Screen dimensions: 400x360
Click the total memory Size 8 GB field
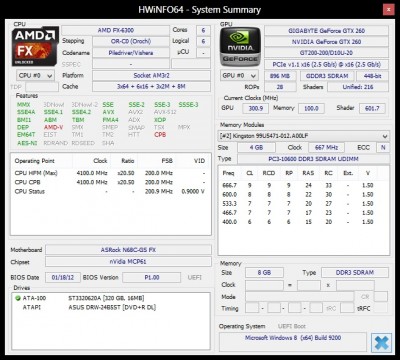[264, 273]
